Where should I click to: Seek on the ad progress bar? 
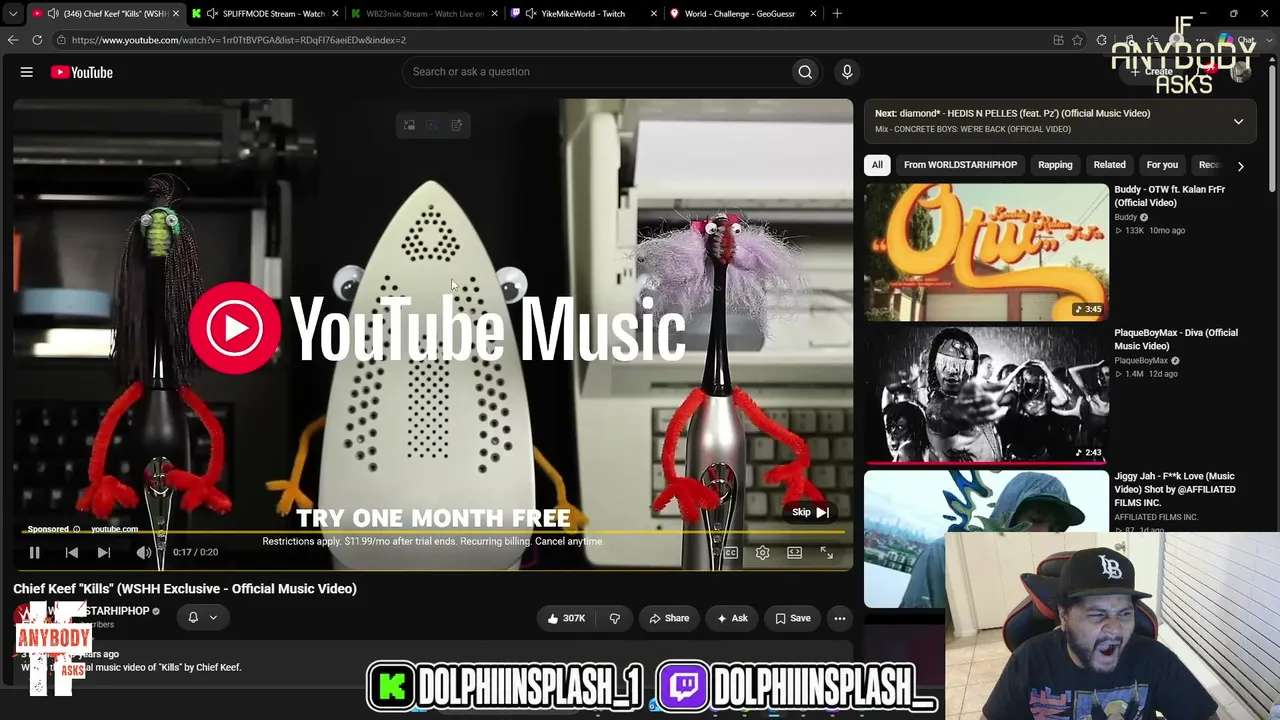433,533
